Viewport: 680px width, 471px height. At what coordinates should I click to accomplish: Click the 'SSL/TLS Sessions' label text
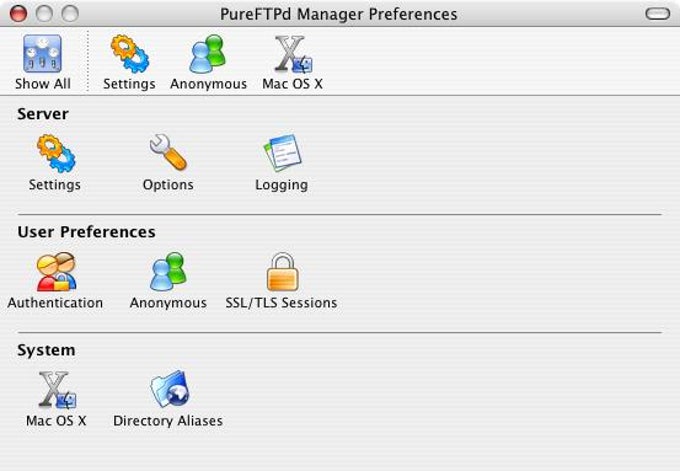(x=281, y=303)
